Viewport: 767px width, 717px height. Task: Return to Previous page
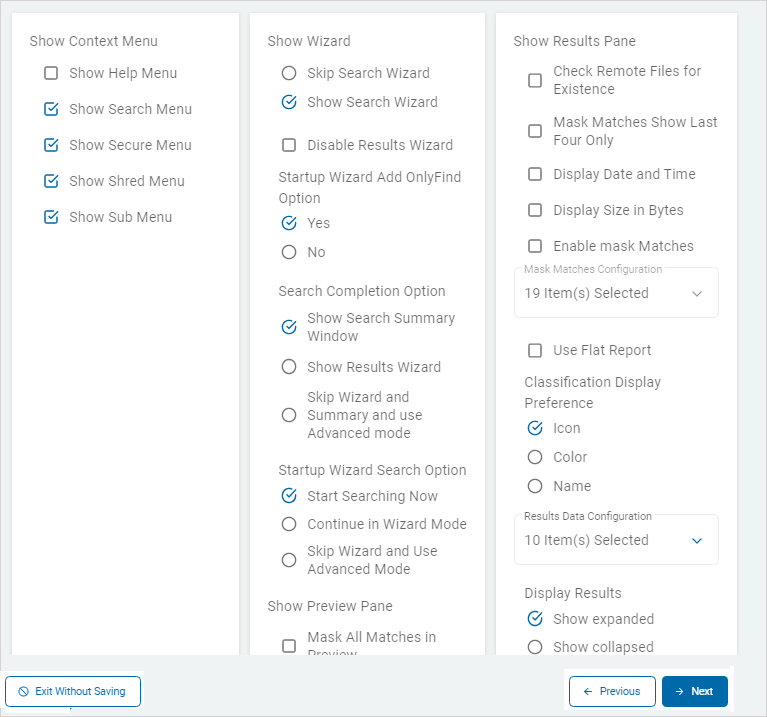point(611,691)
